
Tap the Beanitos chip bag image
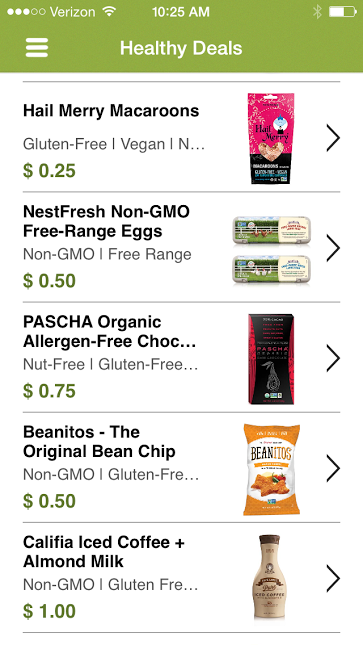(271, 469)
